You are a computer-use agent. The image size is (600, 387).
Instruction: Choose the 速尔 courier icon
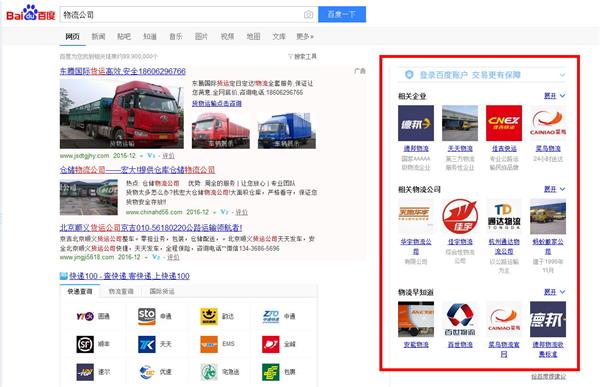[85, 372]
